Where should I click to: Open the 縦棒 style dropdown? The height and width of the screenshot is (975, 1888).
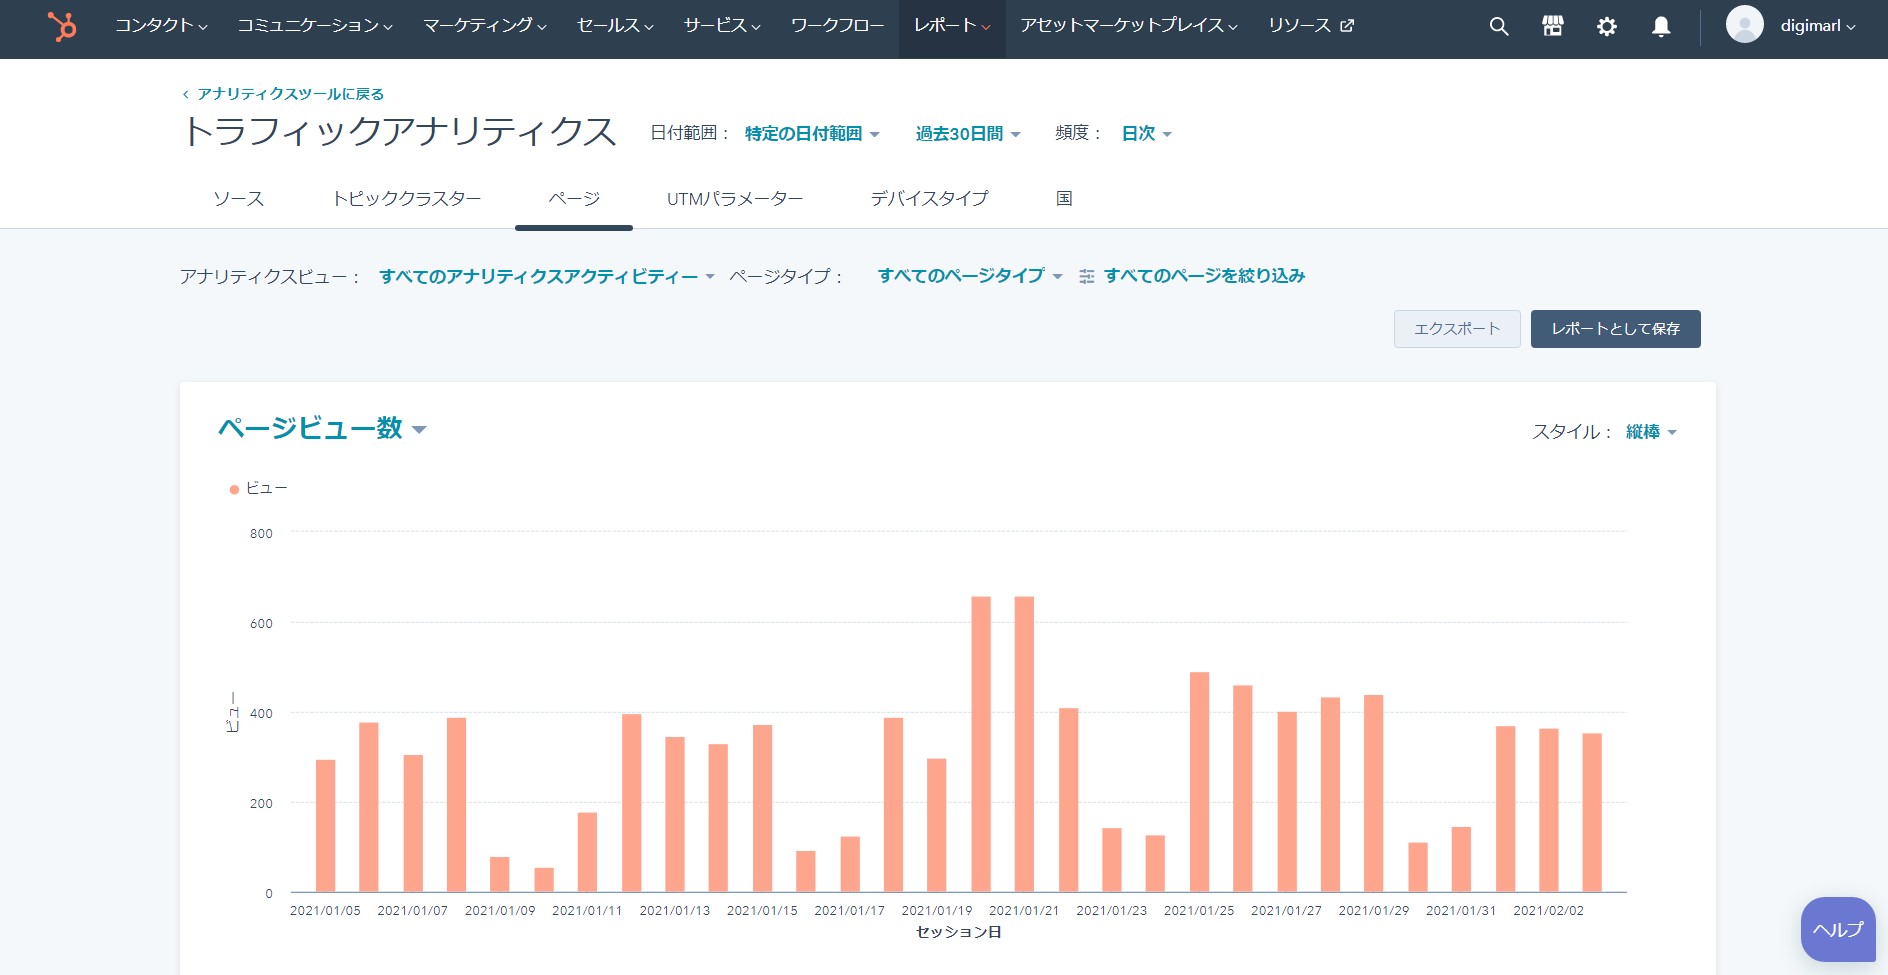[1651, 432]
